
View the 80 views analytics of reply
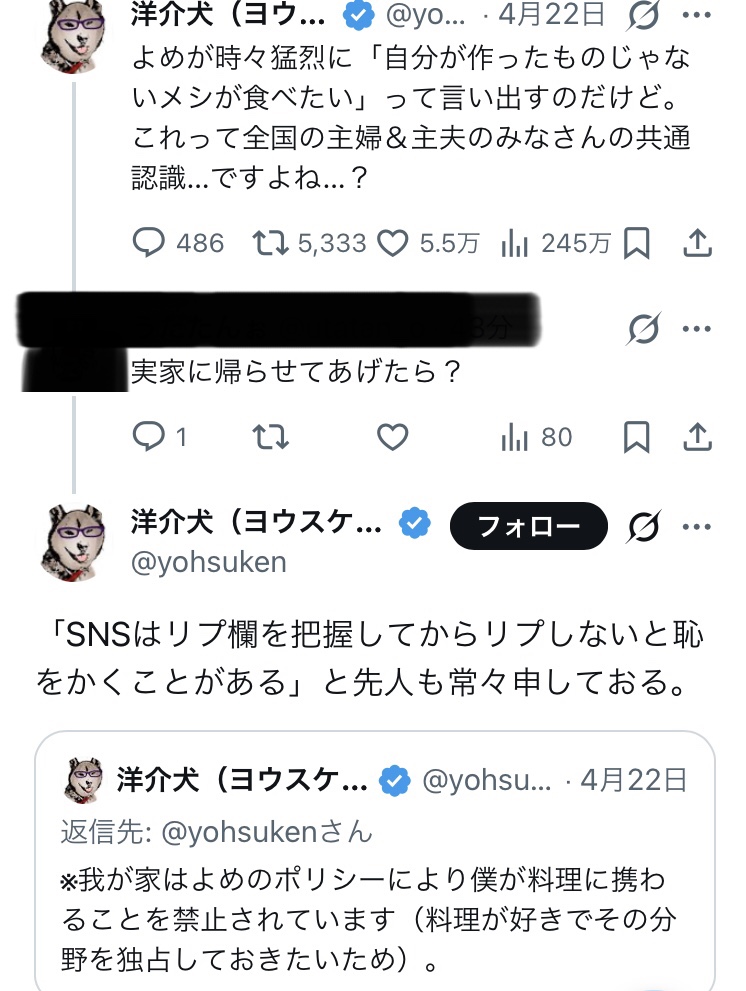pos(513,437)
